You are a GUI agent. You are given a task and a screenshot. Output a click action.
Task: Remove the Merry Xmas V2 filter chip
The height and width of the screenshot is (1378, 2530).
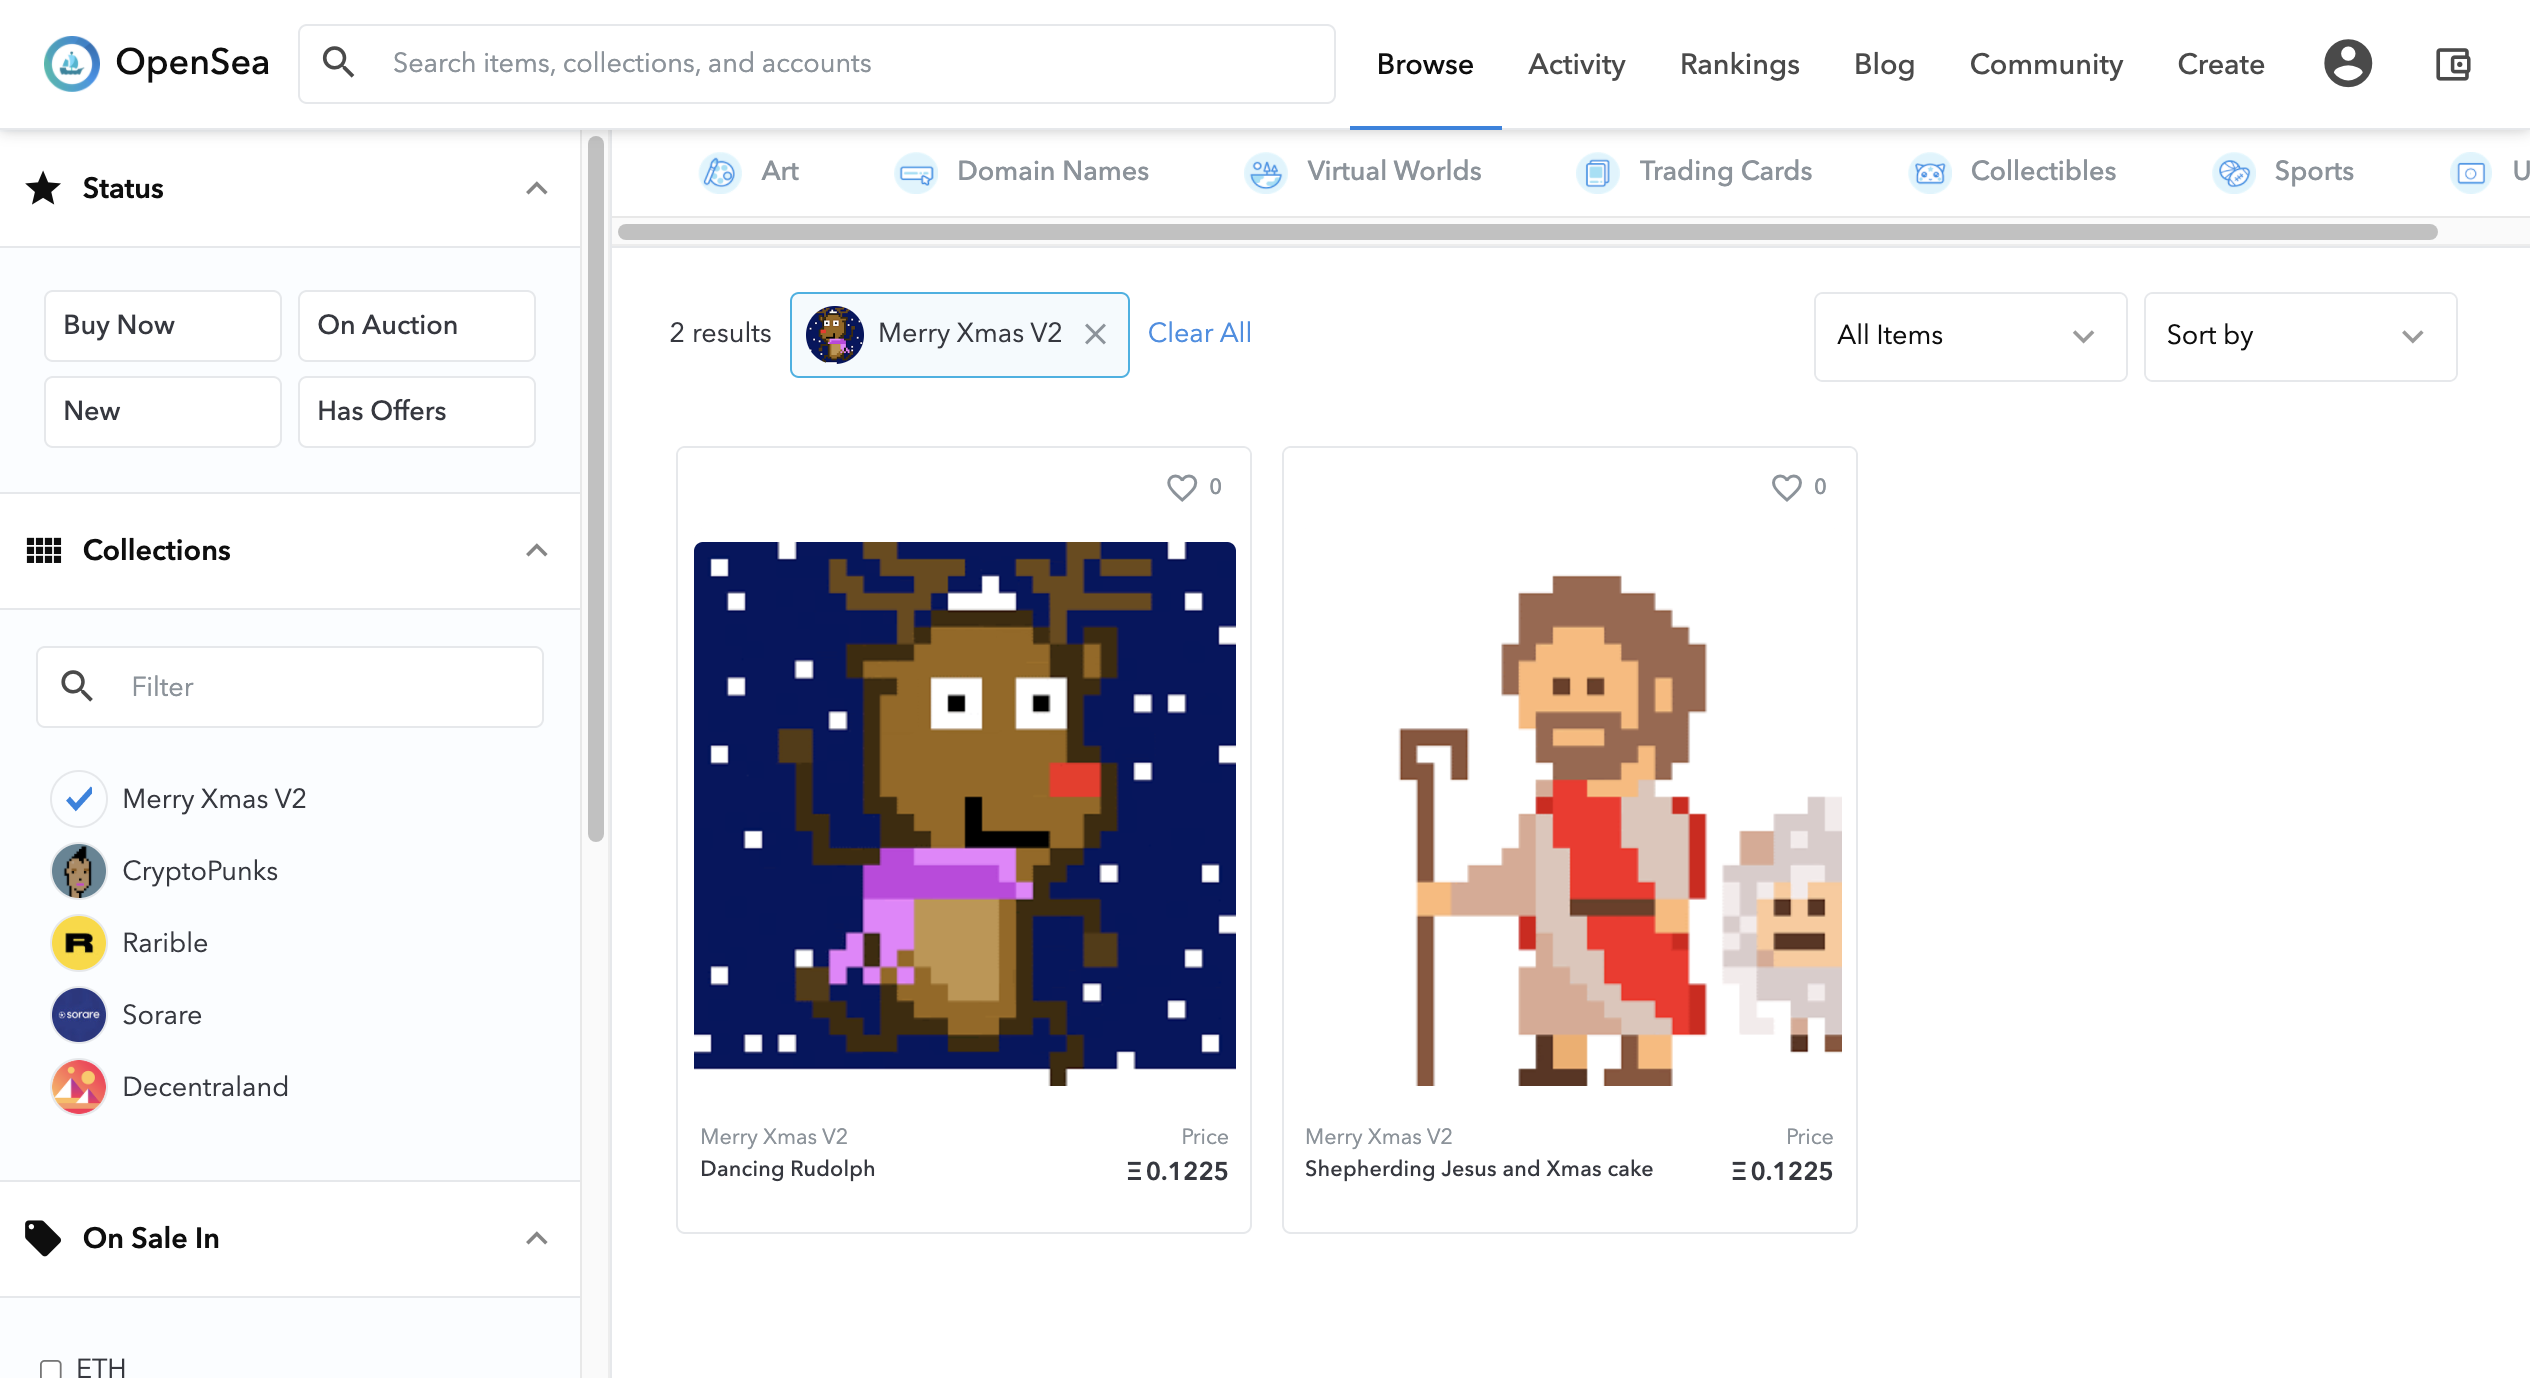tap(1096, 334)
